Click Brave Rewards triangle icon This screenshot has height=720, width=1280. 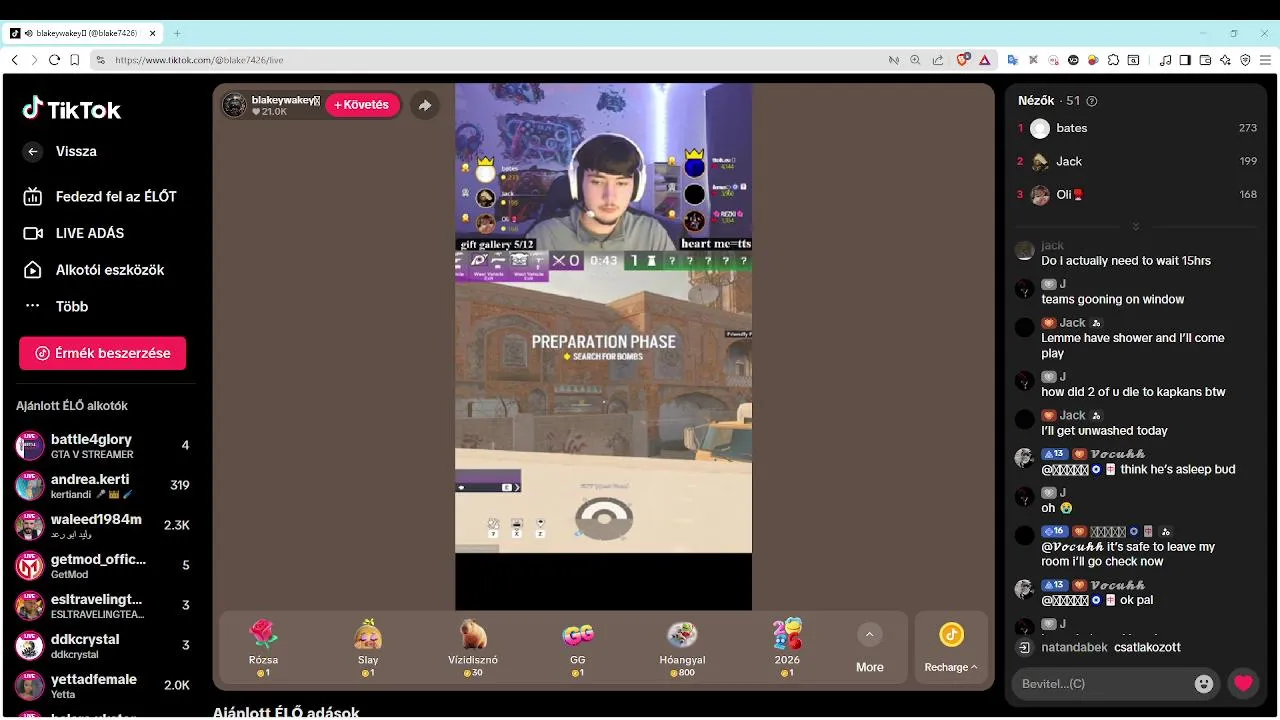(x=984, y=60)
